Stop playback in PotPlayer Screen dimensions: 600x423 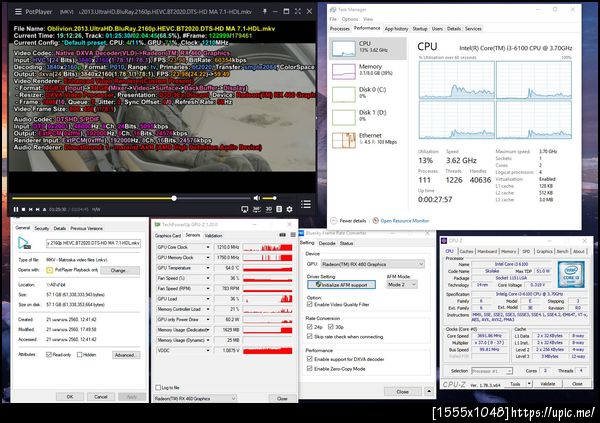23,209
